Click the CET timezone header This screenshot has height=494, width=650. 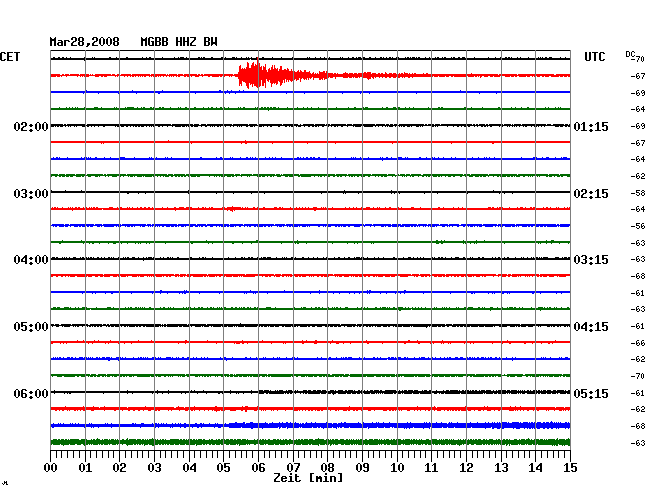tap(10, 57)
